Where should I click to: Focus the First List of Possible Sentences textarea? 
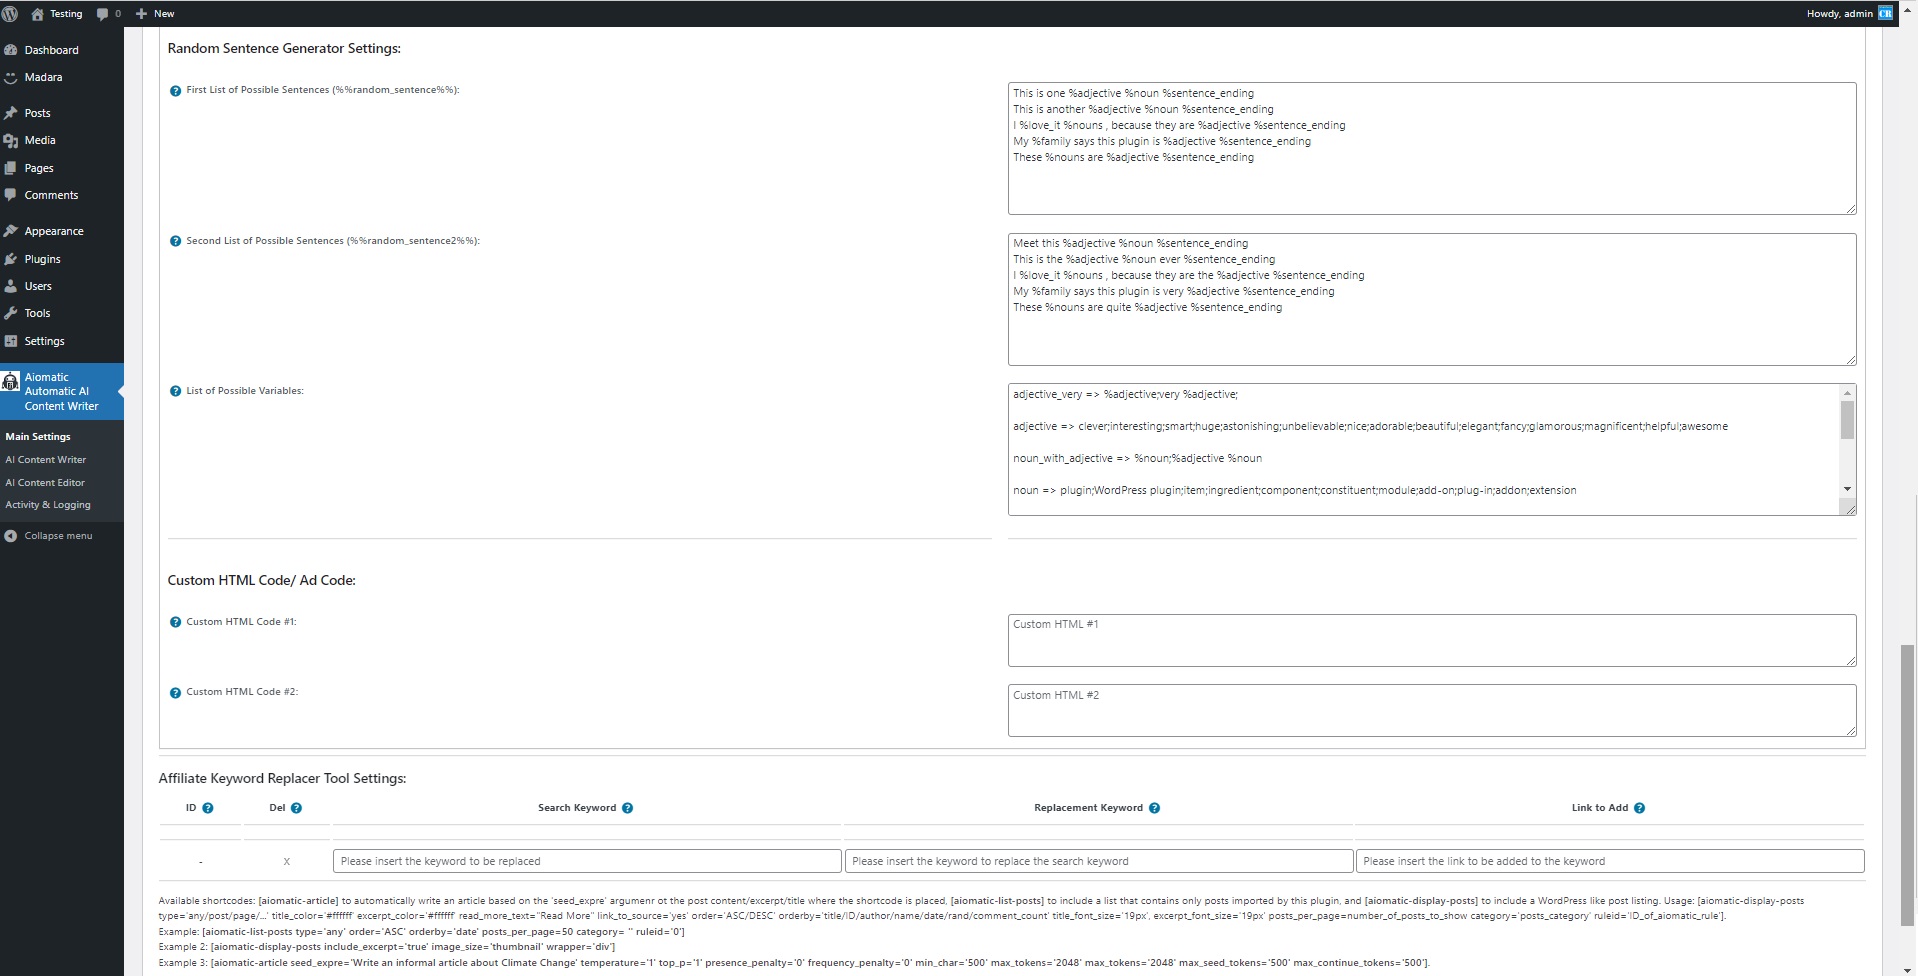(x=1432, y=148)
